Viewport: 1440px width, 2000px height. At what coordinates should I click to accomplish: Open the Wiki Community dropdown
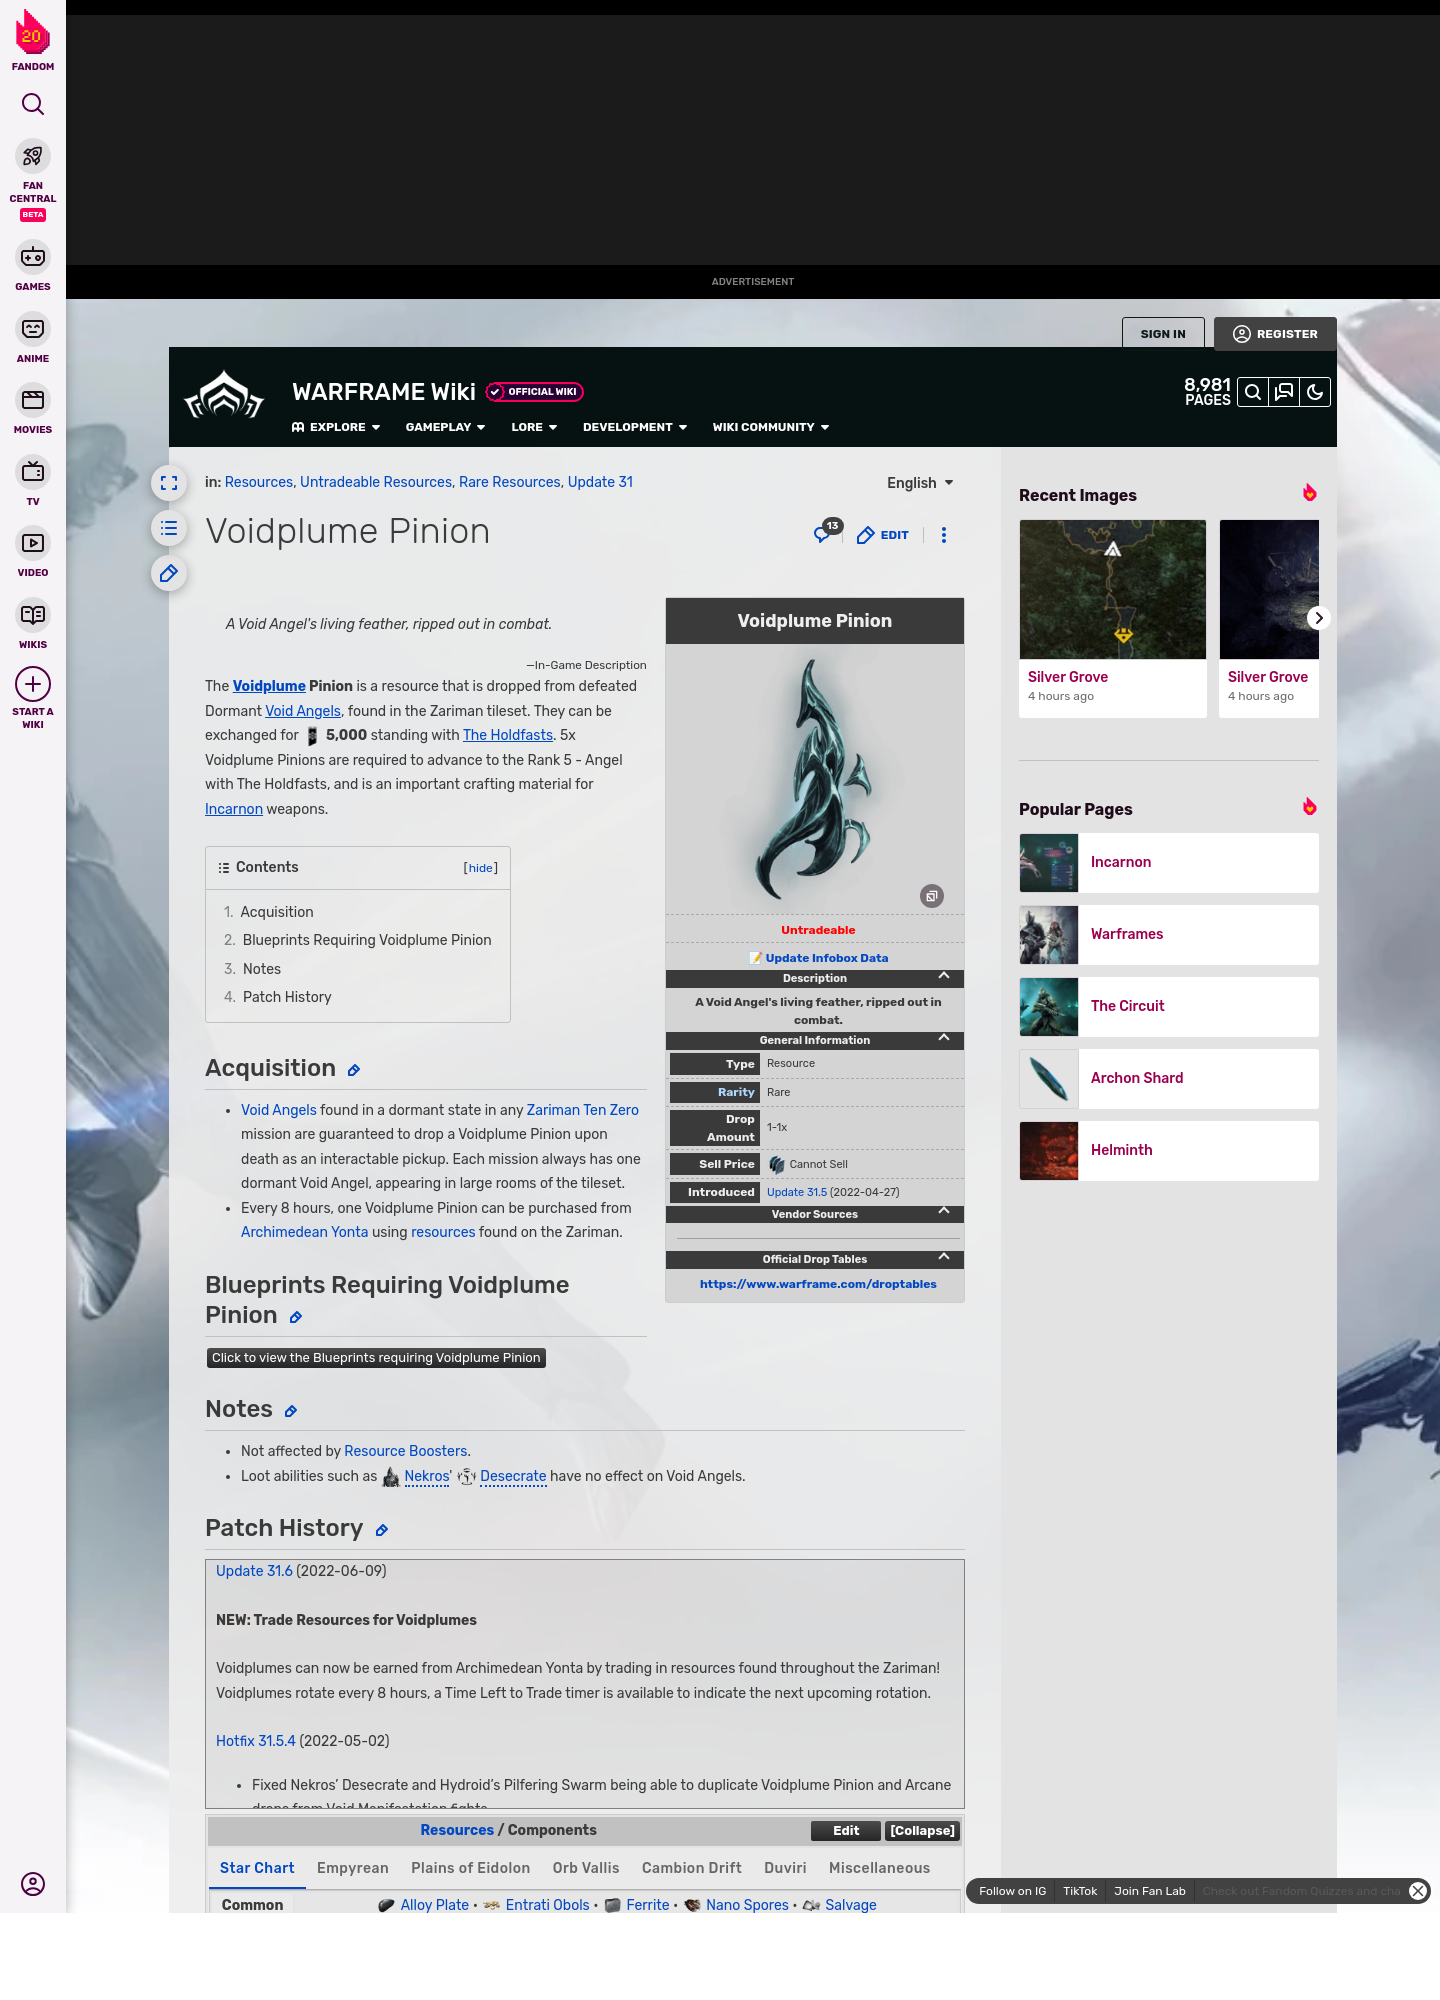coord(771,427)
